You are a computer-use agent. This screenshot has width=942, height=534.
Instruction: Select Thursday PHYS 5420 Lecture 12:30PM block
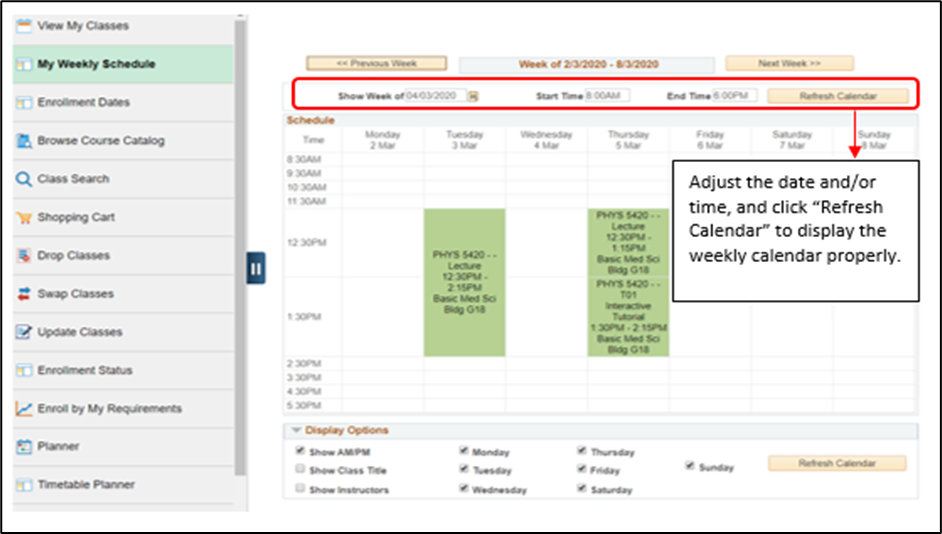pyautogui.click(x=628, y=243)
